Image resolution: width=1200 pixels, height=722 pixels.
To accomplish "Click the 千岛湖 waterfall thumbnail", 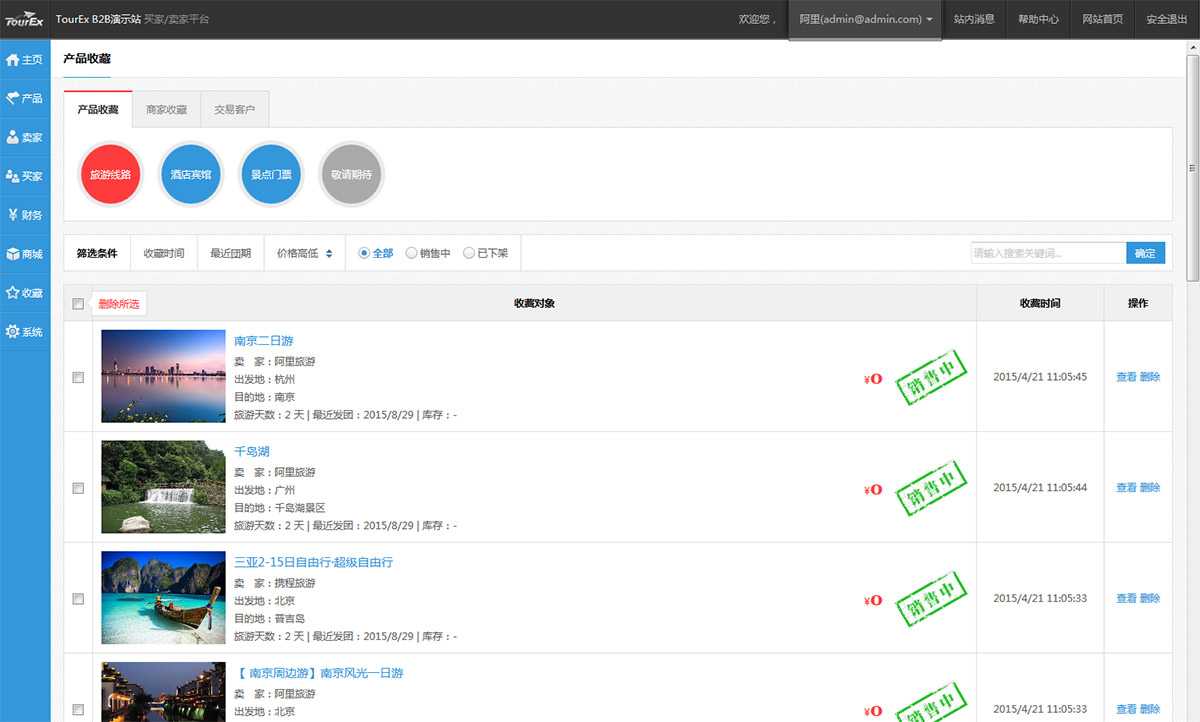I will (164, 487).
